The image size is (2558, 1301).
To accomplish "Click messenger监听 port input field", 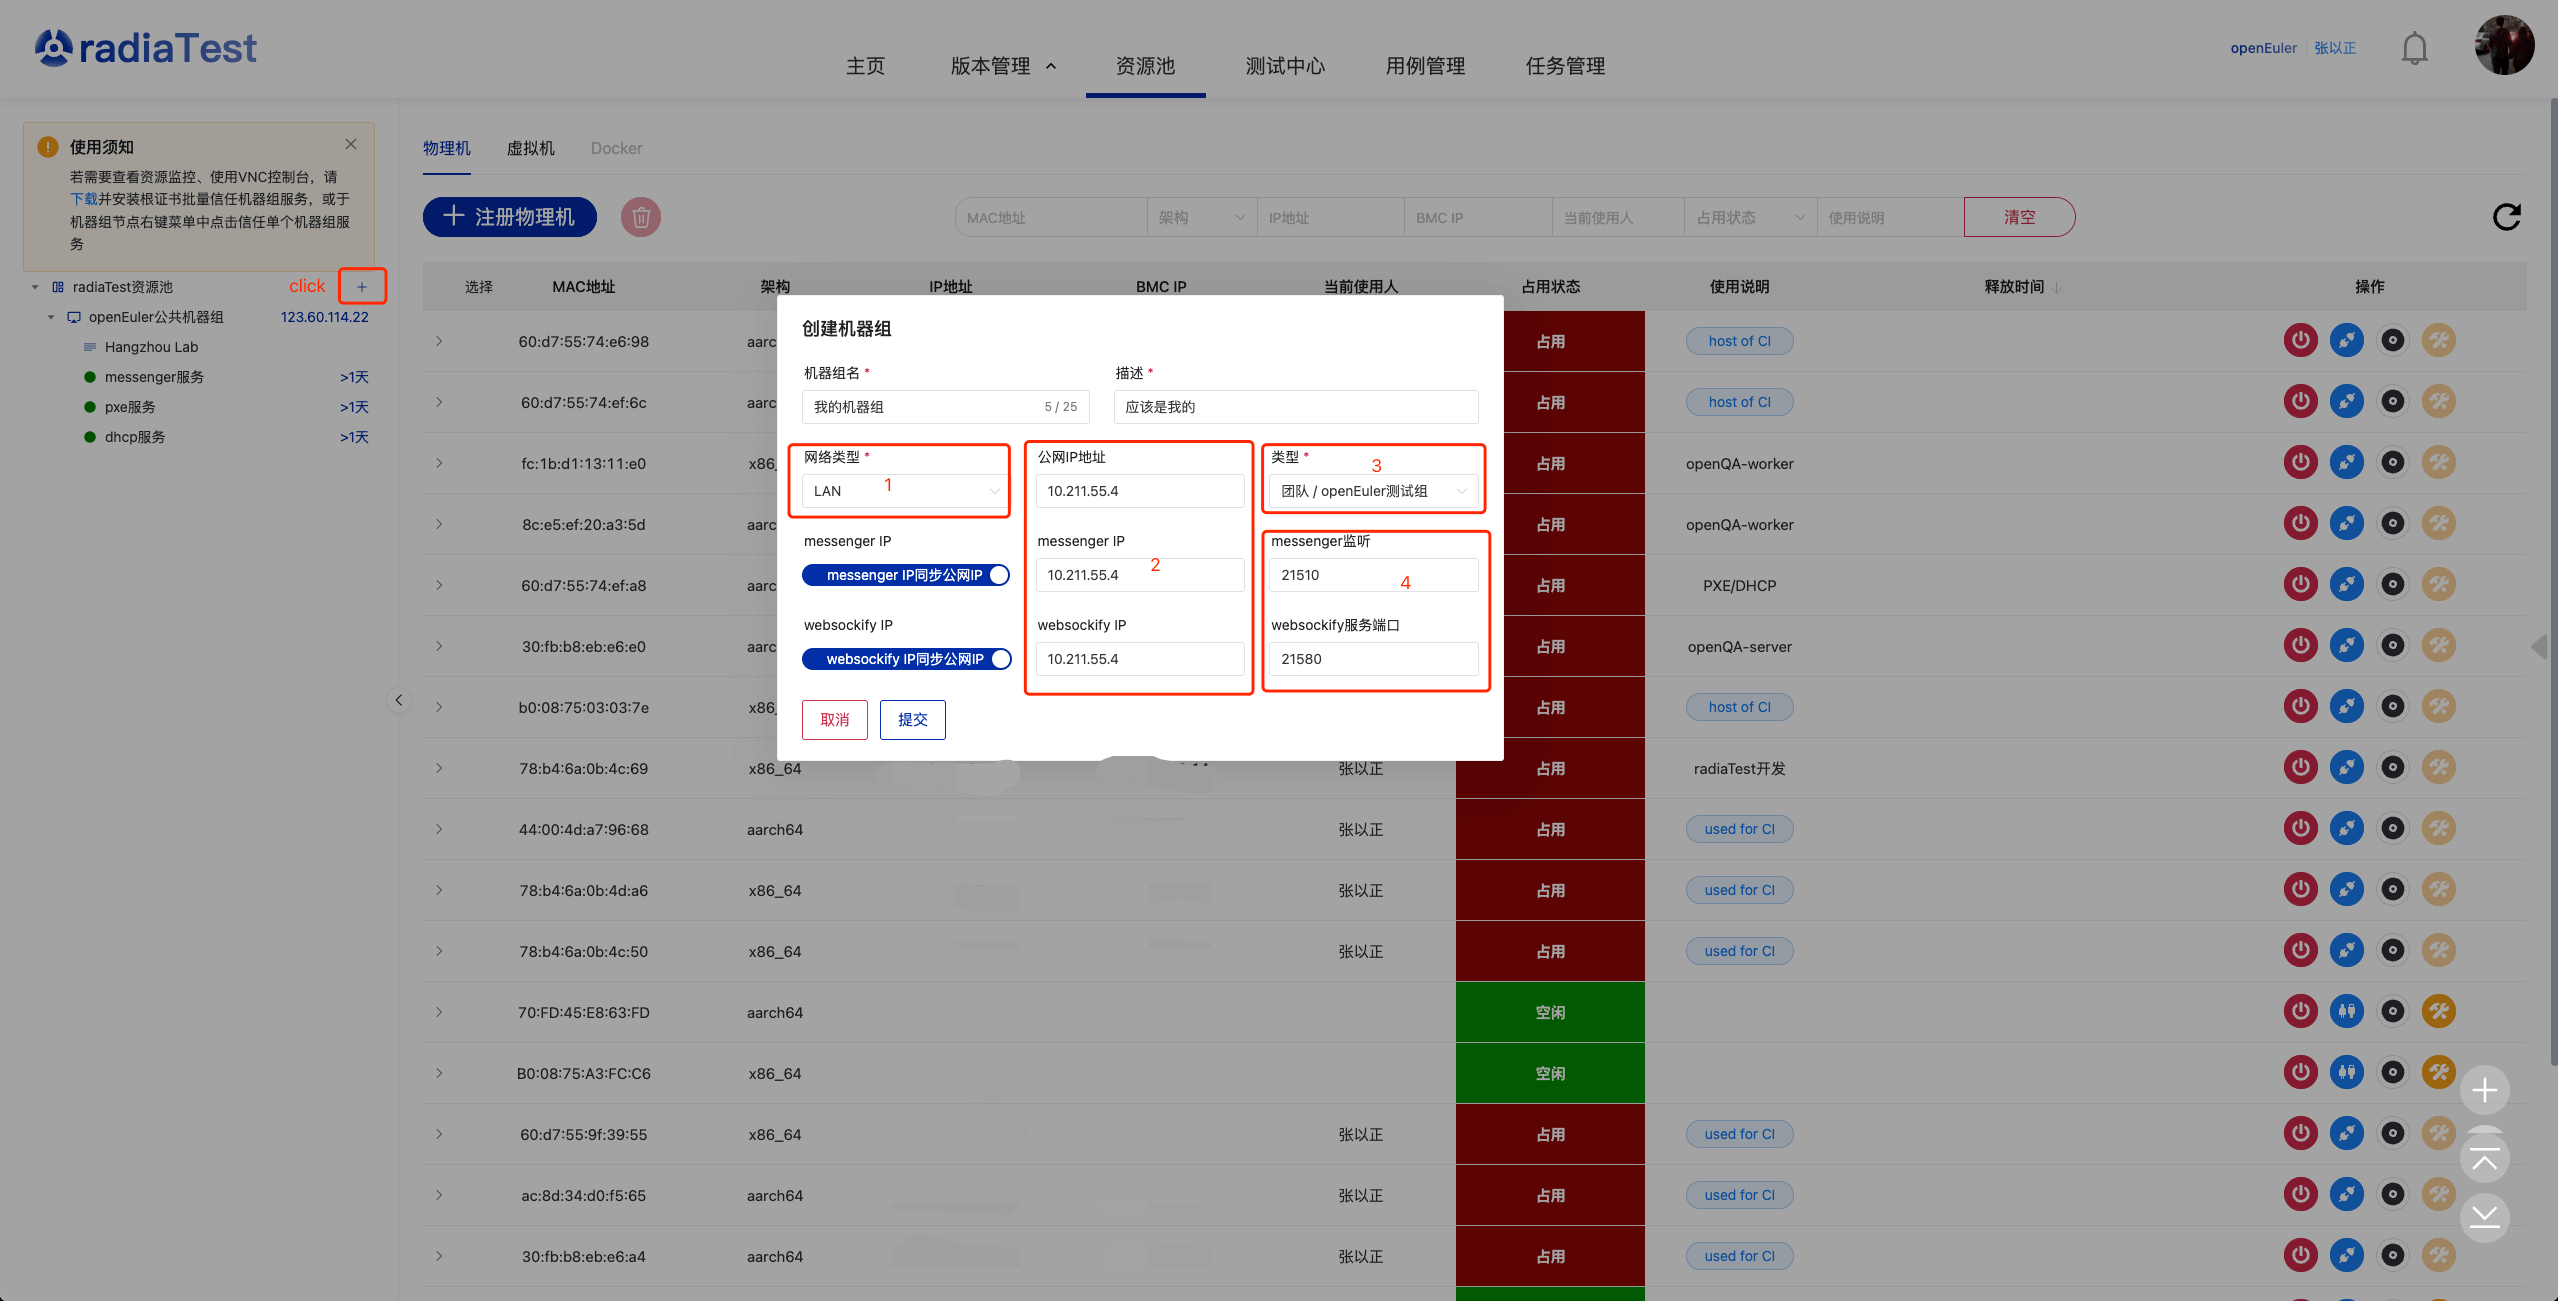I will tap(1373, 575).
